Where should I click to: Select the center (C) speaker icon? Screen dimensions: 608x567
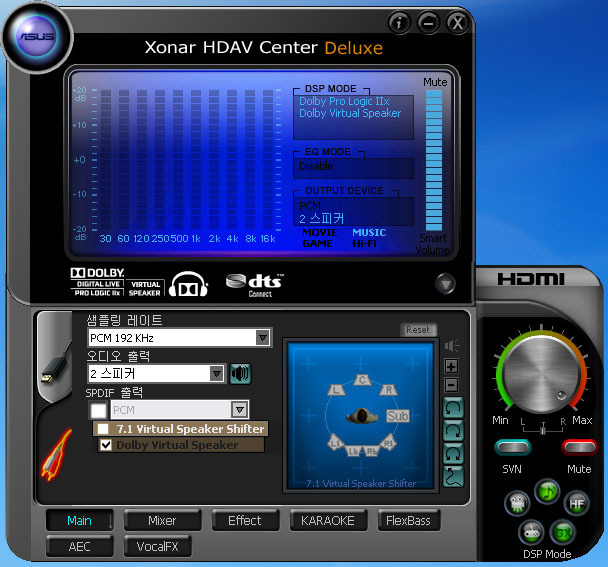point(362,380)
